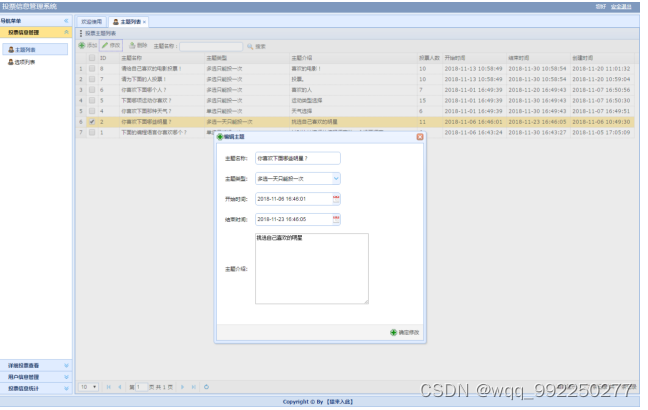
Task: Uncheck the checkbox of highlighted row ID 2
Action: pyautogui.click(x=92, y=122)
